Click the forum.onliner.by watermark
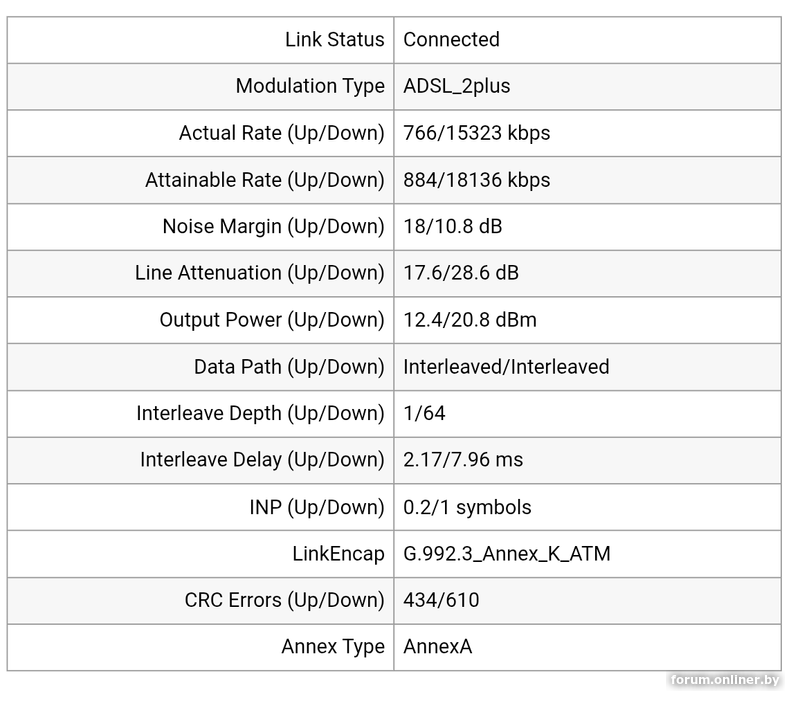This screenshot has height=701, width=800. 724,680
